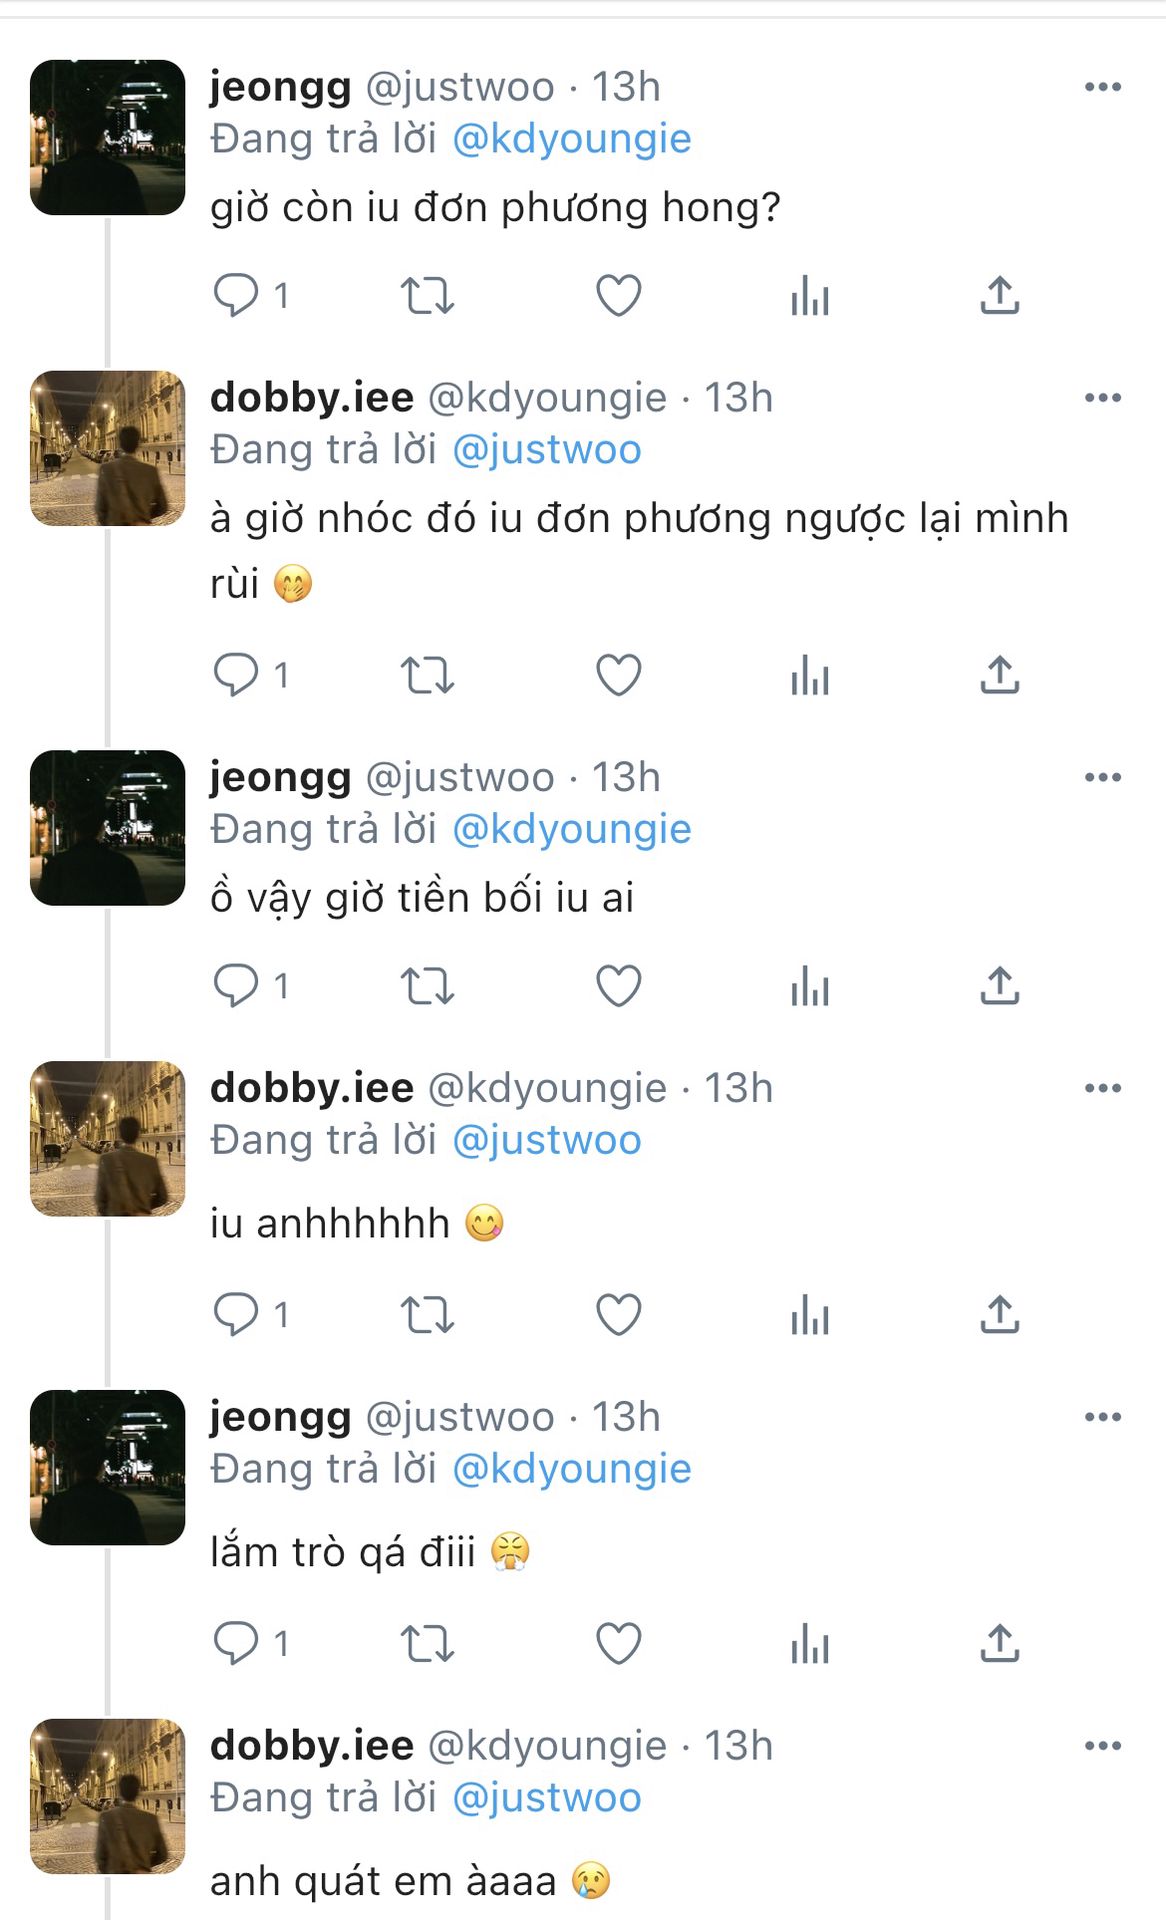Viewport: 1166px width, 1920px height.
Task: Like the "ồ vậy giờ tiền bối iu ai" tweet
Action: [618, 987]
